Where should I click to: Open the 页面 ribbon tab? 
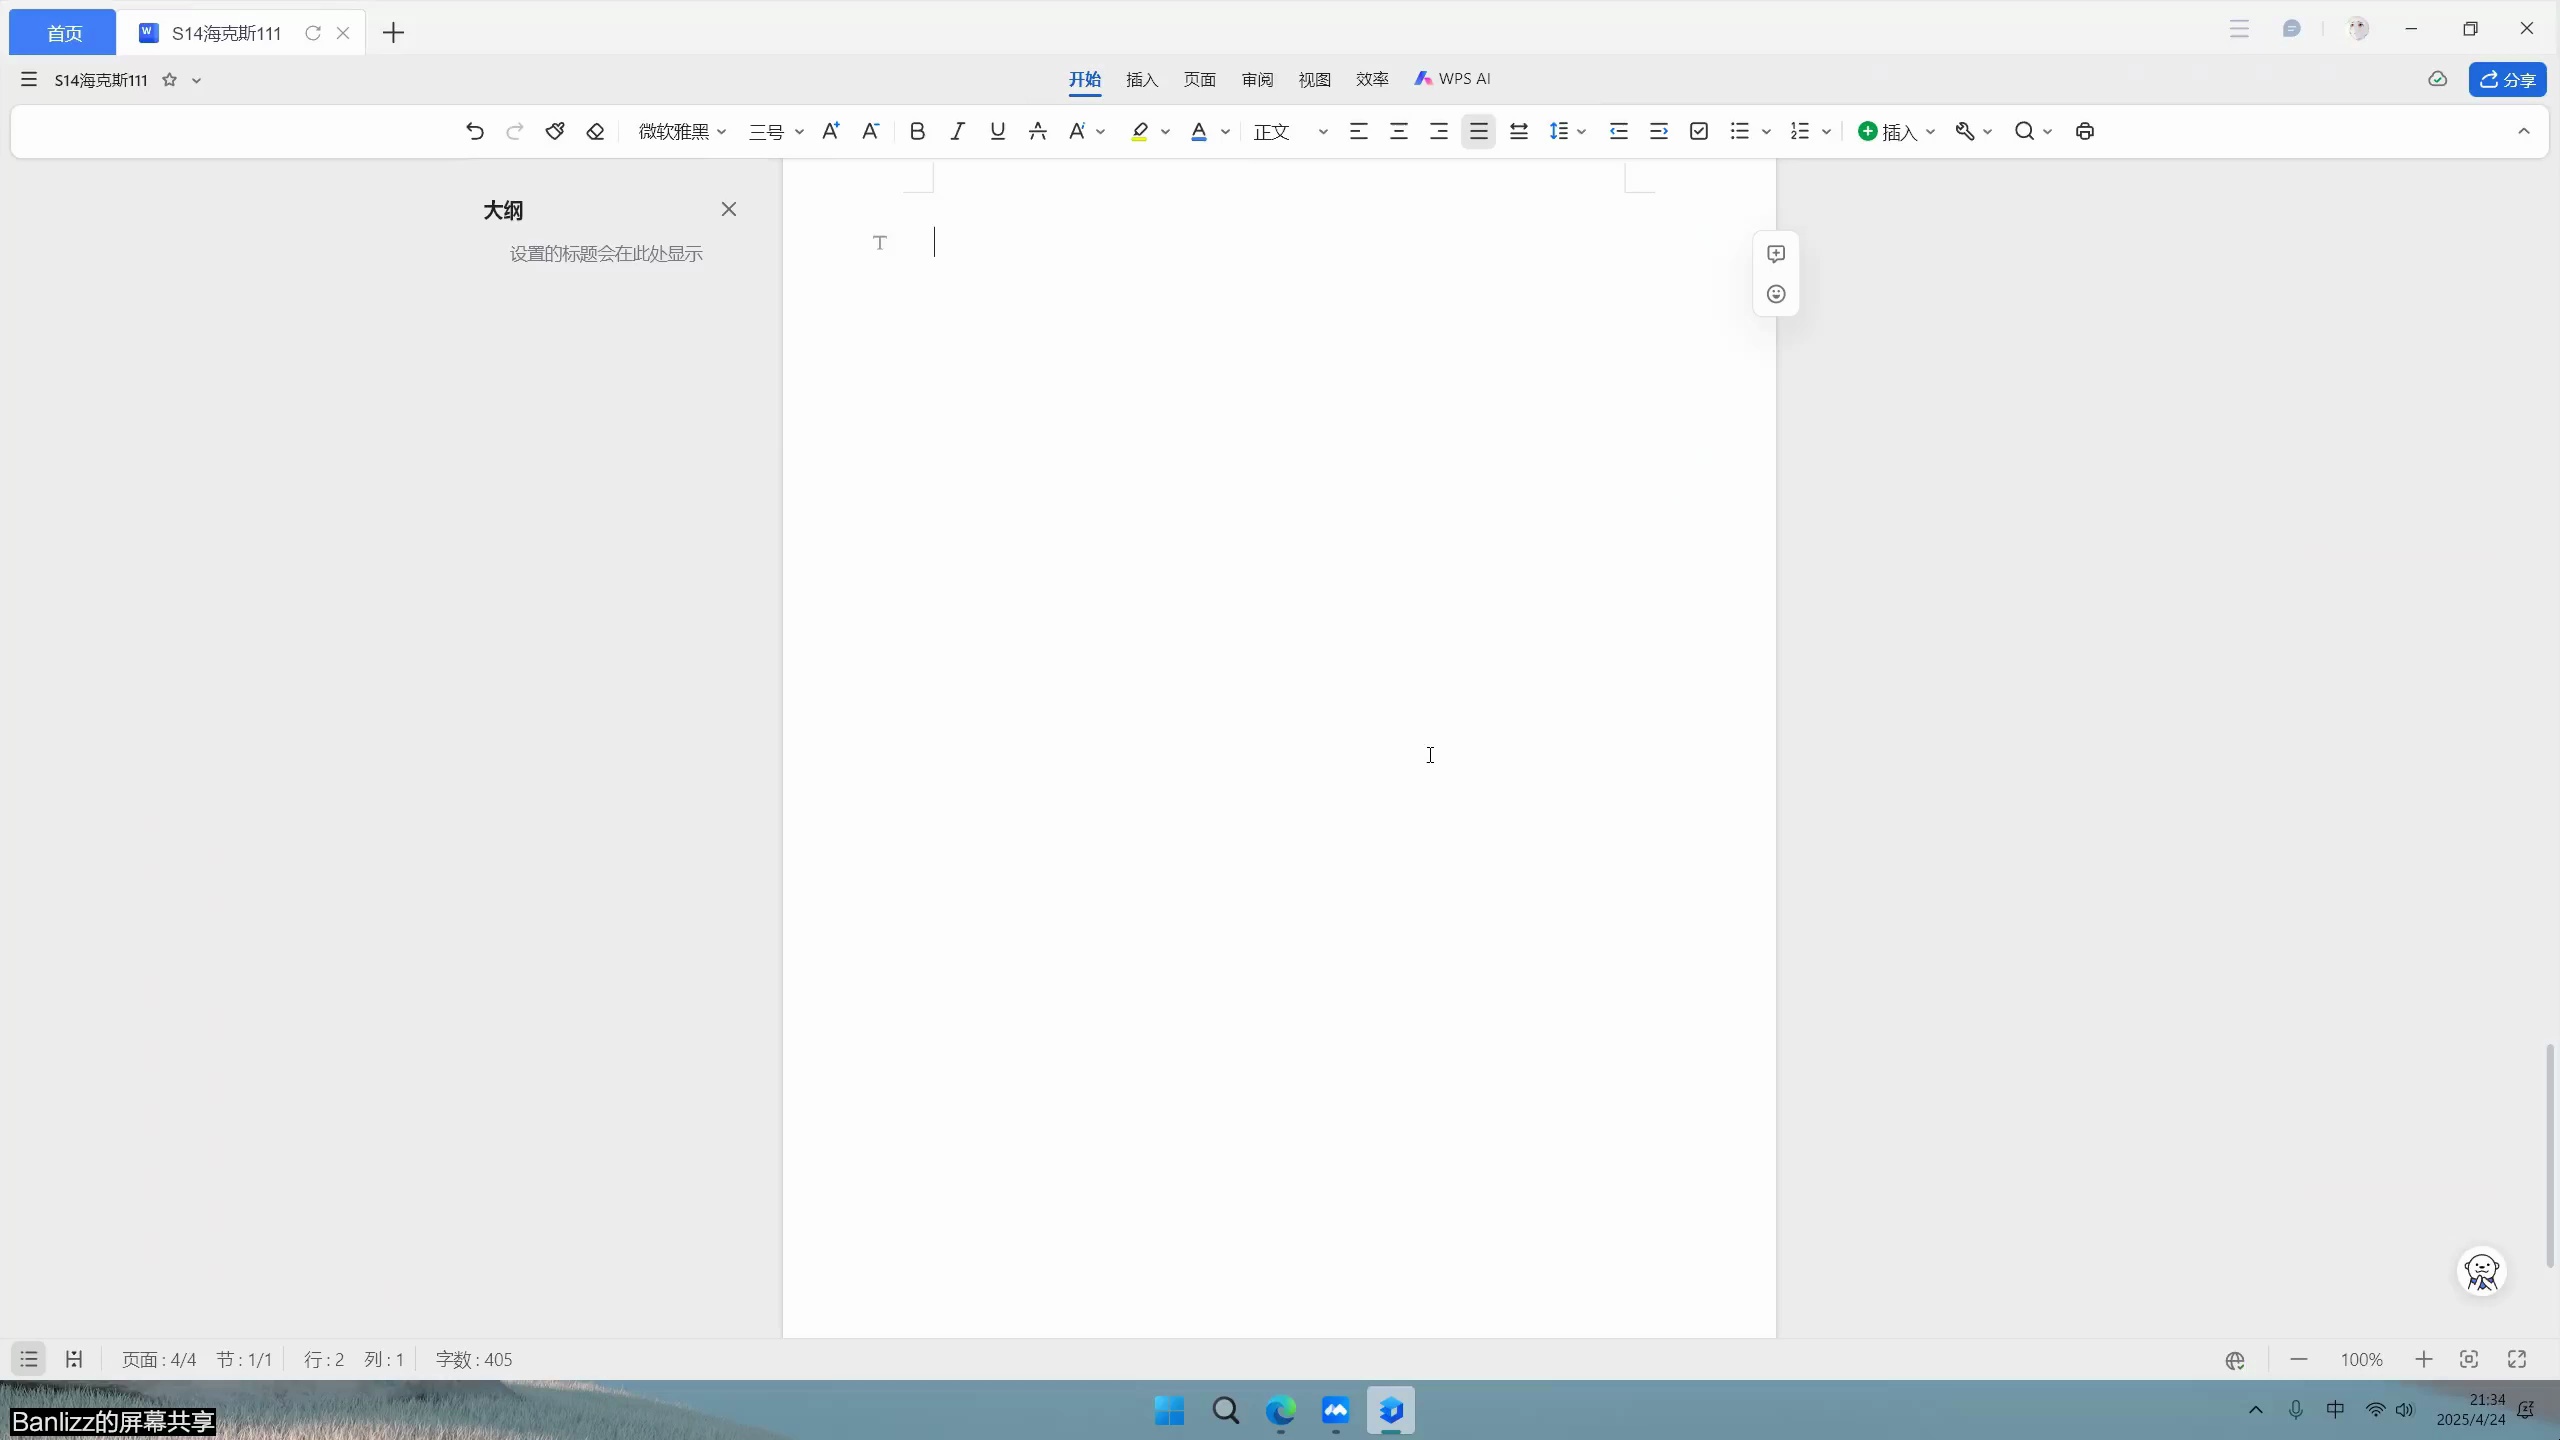click(1199, 79)
